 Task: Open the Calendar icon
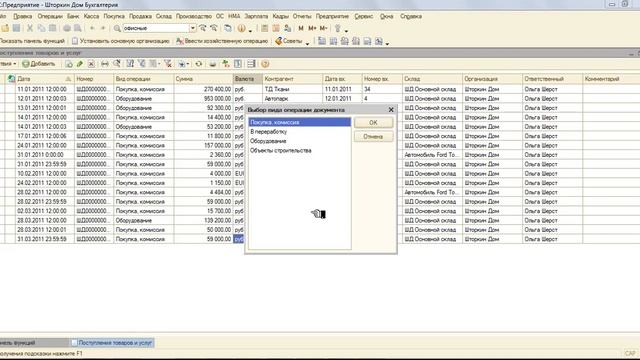276,28
